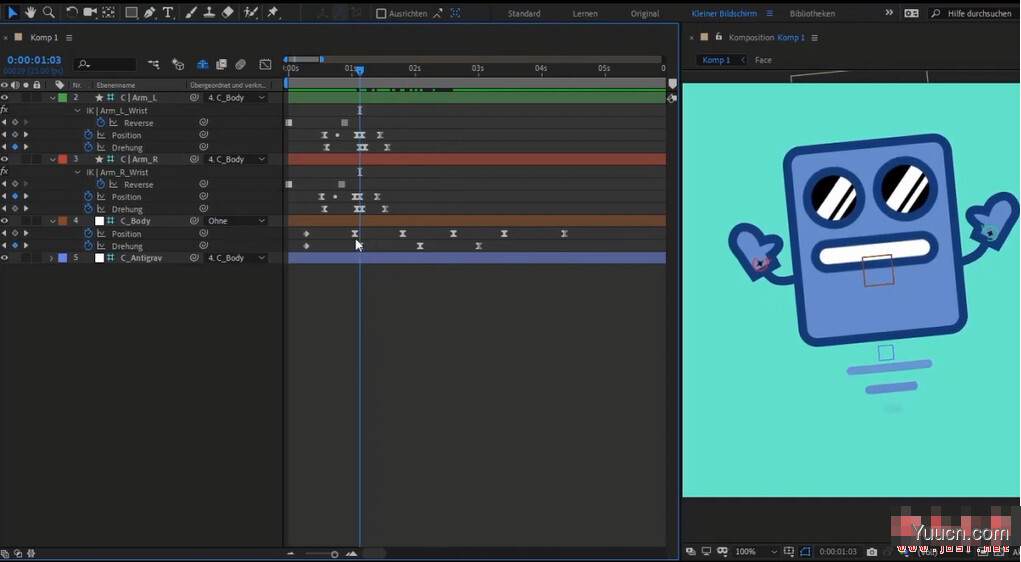Image resolution: width=1021 pixels, height=562 pixels.
Task: Click orange label swatch of C_Body
Action: (x=63, y=221)
